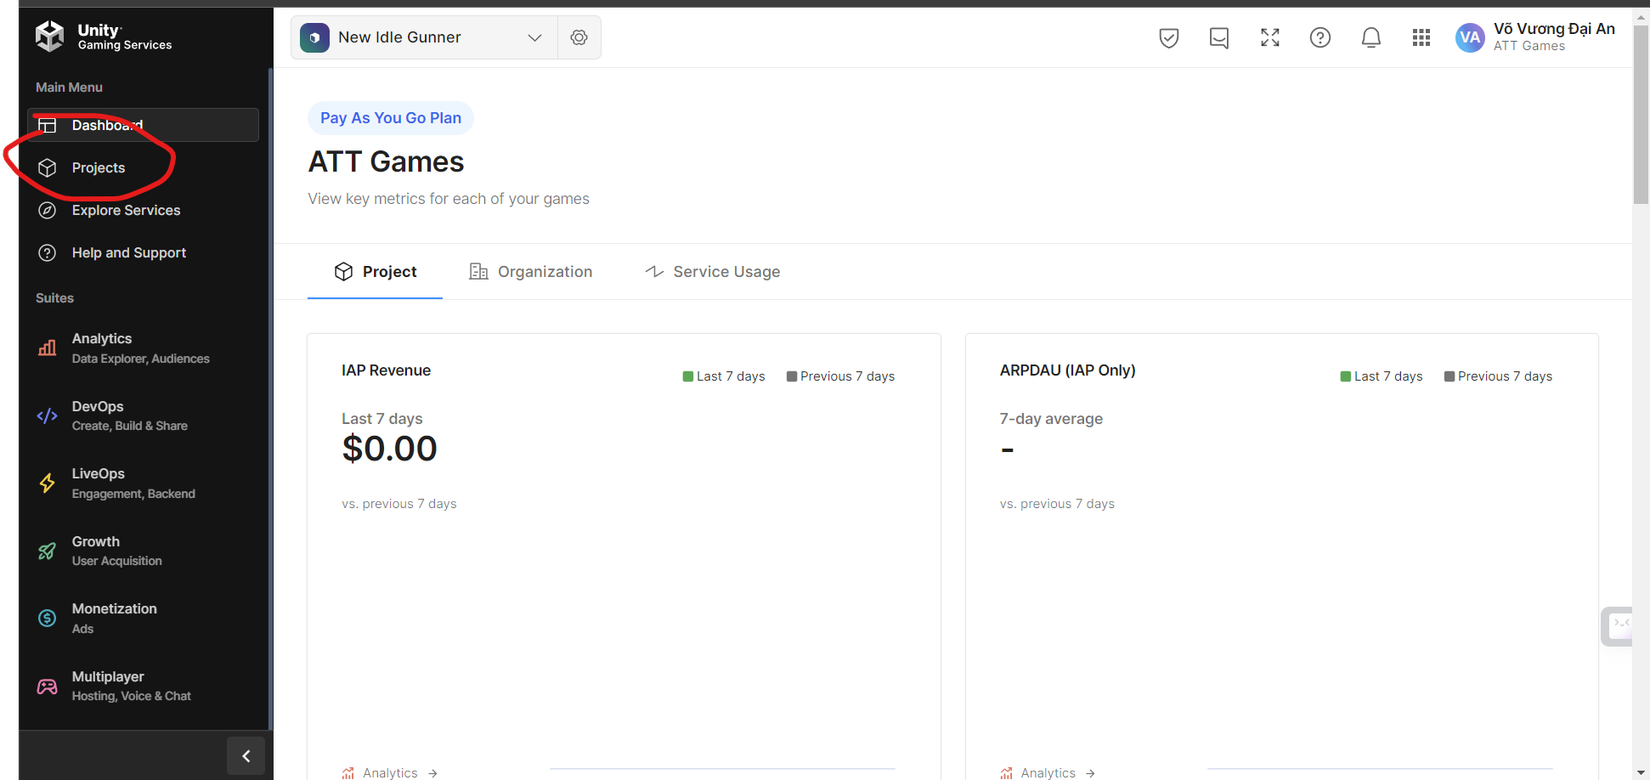Click the LiveOps lightning bolt icon
The image size is (1650, 780).
(x=47, y=483)
